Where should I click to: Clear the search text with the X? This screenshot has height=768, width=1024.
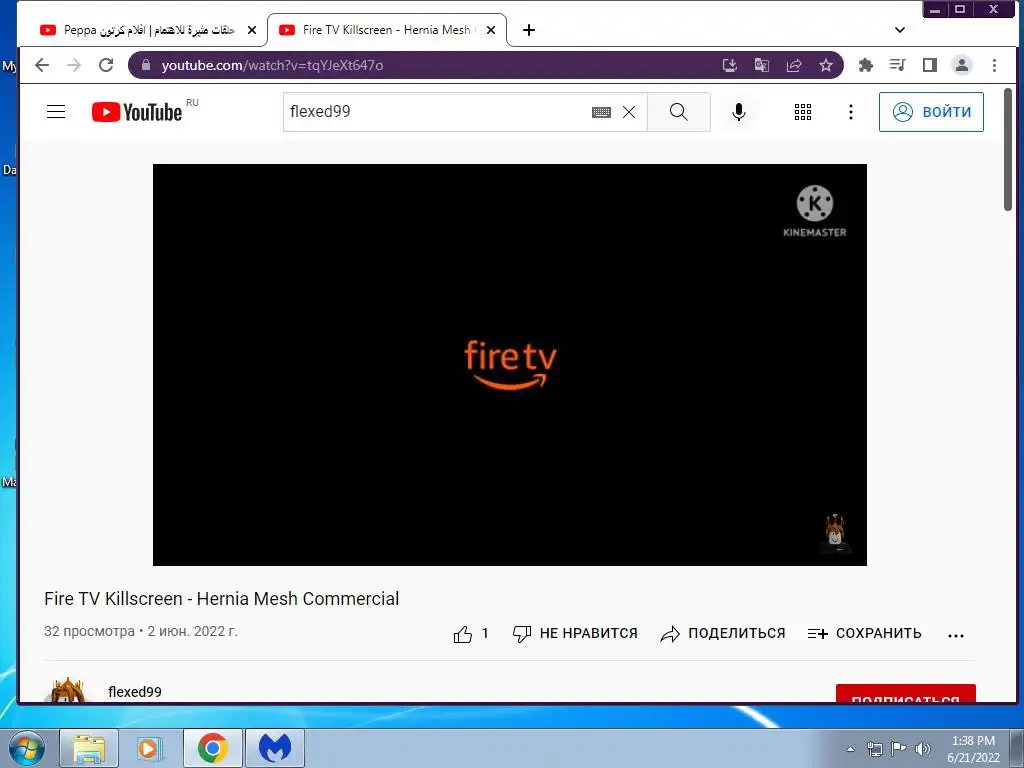pyautogui.click(x=629, y=112)
